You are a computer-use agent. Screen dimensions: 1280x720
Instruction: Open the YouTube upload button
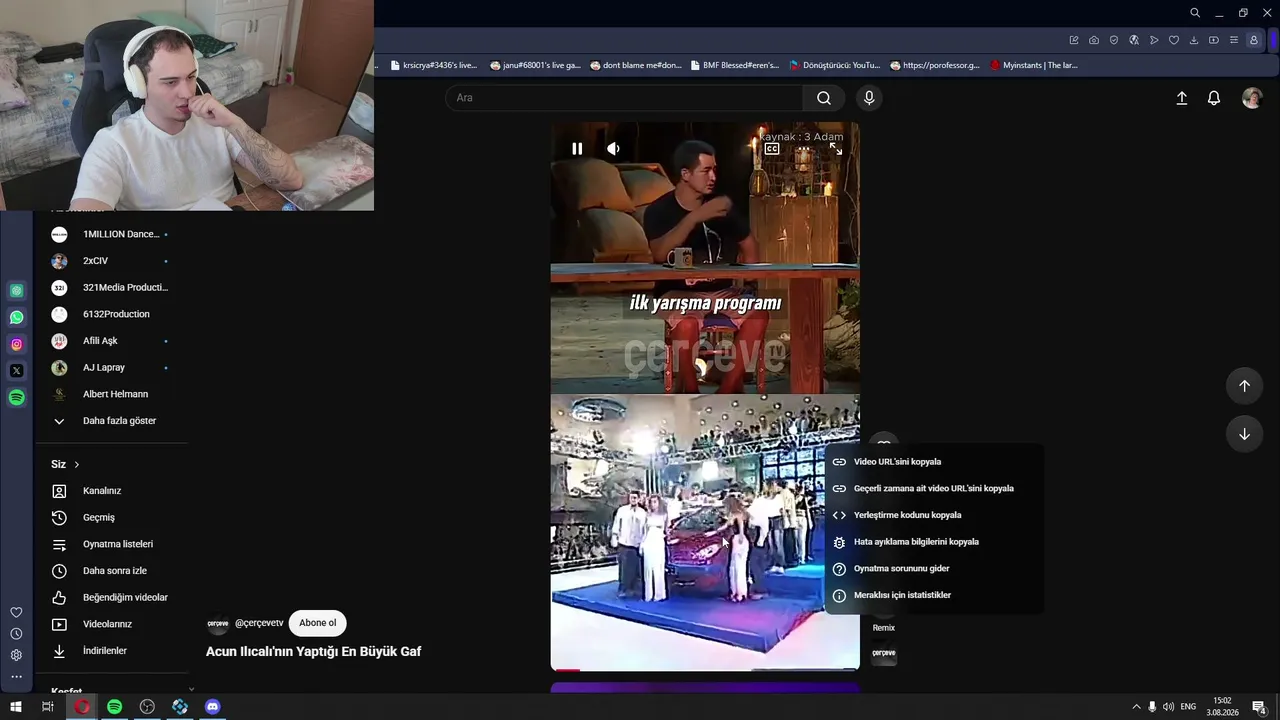pyautogui.click(x=1181, y=98)
